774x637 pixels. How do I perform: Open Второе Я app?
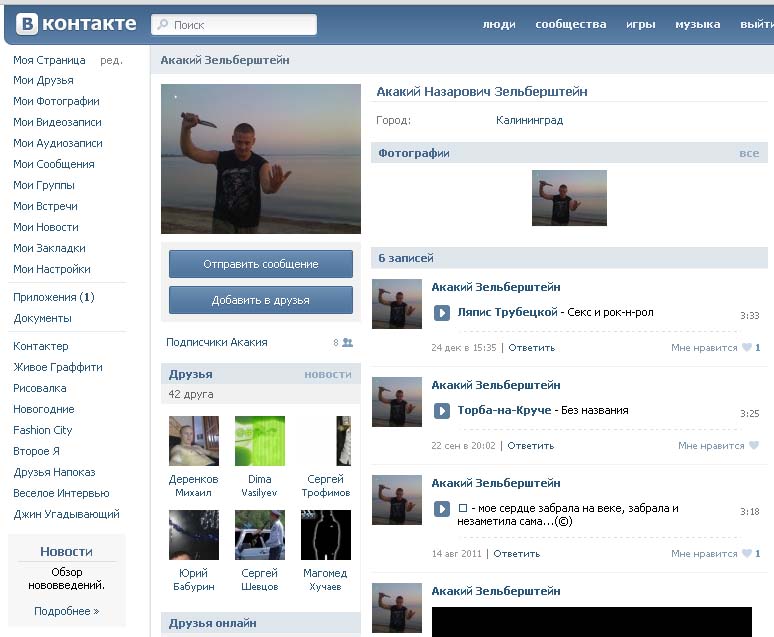click(36, 451)
